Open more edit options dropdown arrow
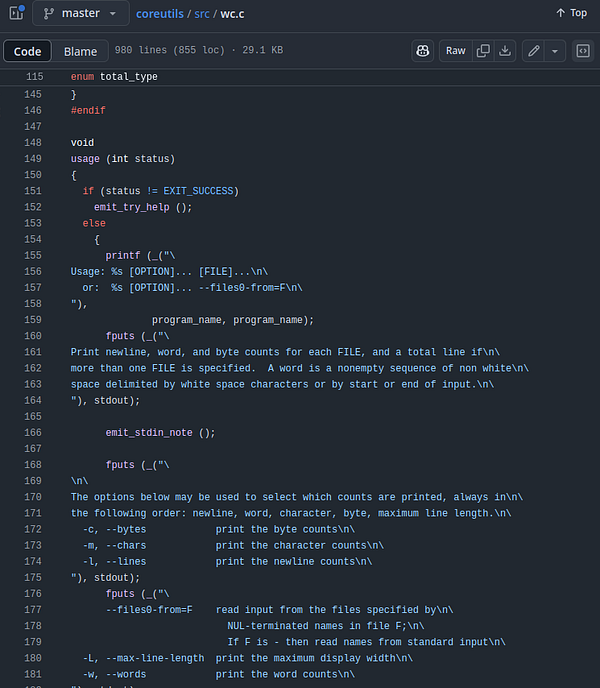This screenshot has height=688, width=600. [x=555, y=51]
